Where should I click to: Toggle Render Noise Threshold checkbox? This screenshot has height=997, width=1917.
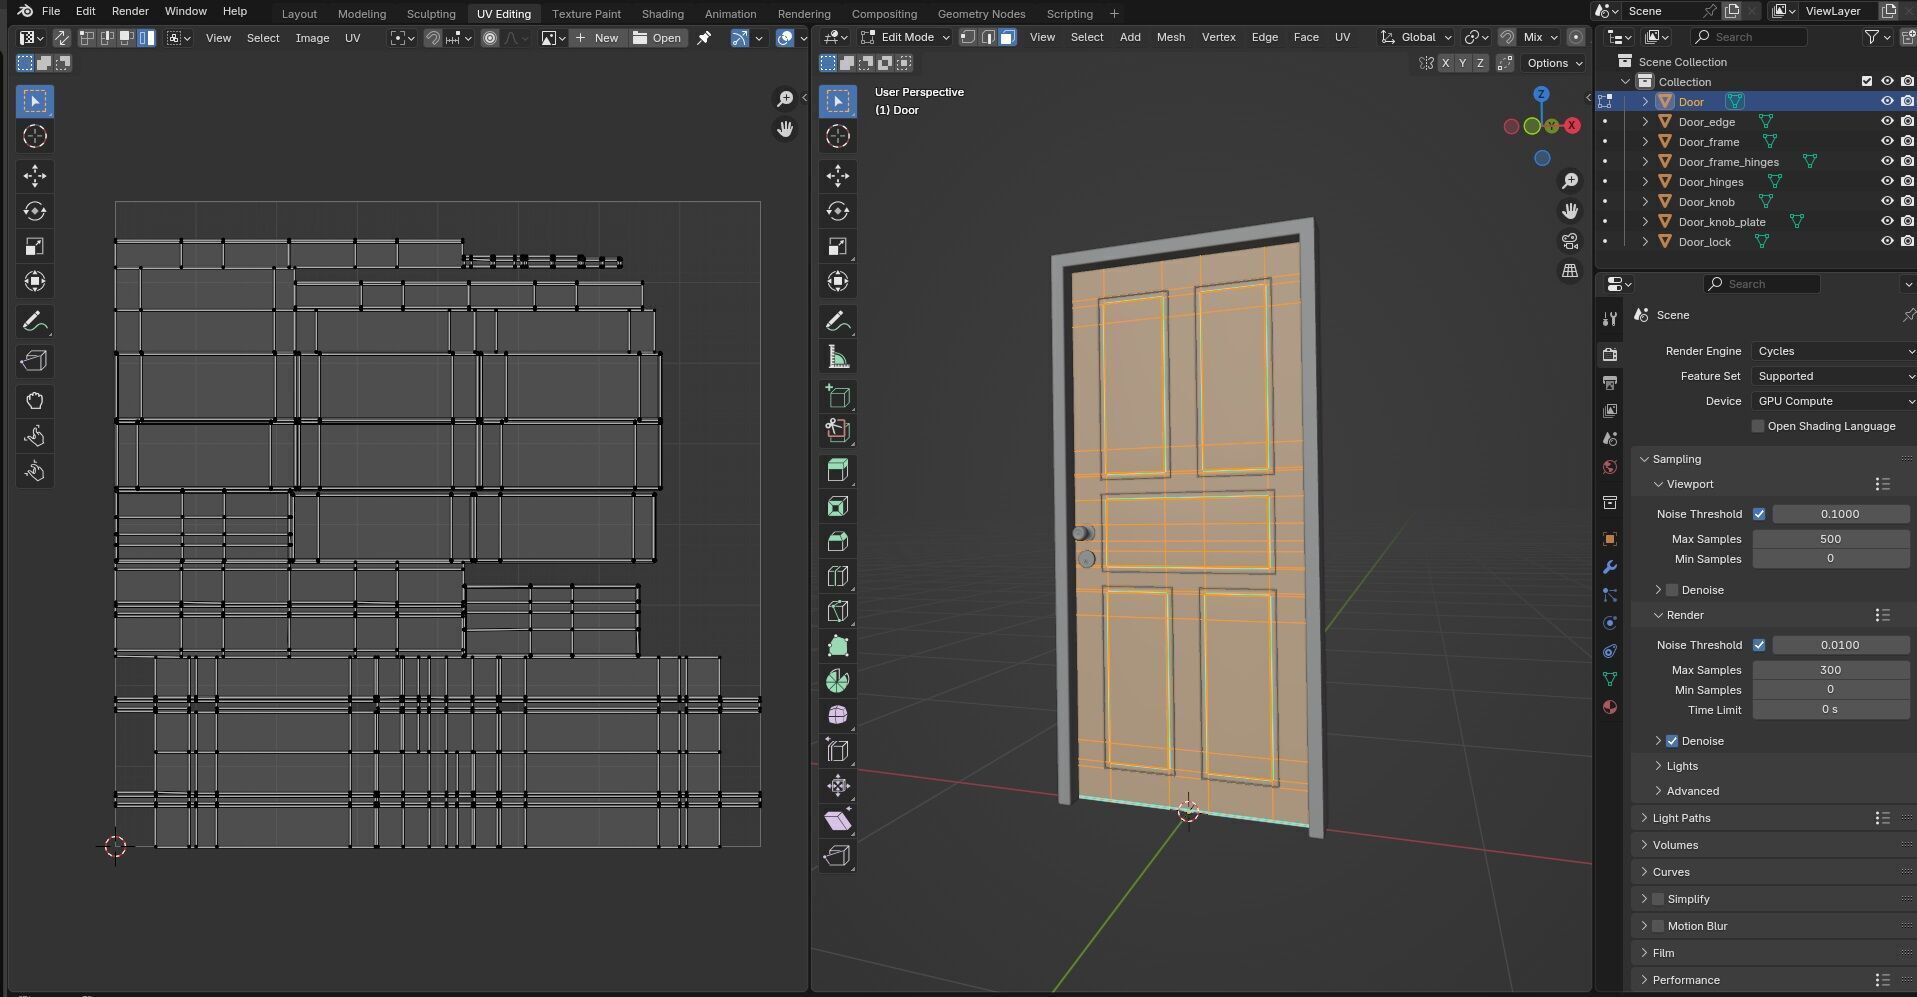pos(1759,645)
